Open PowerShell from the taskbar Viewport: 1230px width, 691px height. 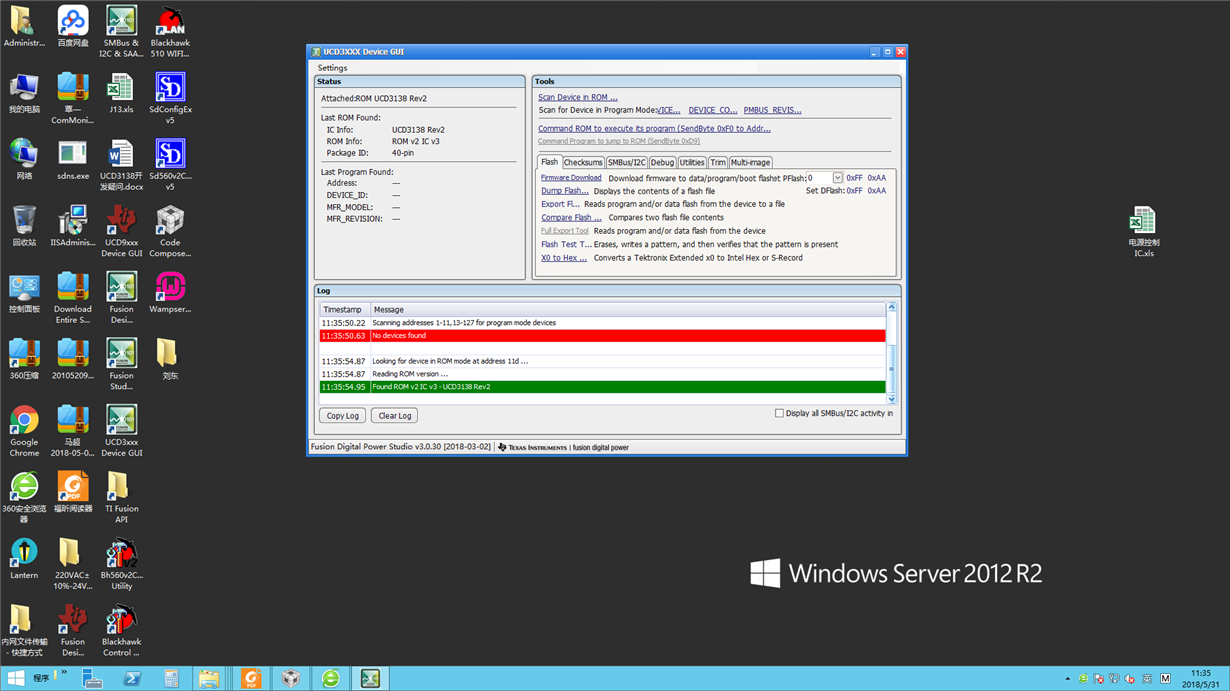click(132, 678)
